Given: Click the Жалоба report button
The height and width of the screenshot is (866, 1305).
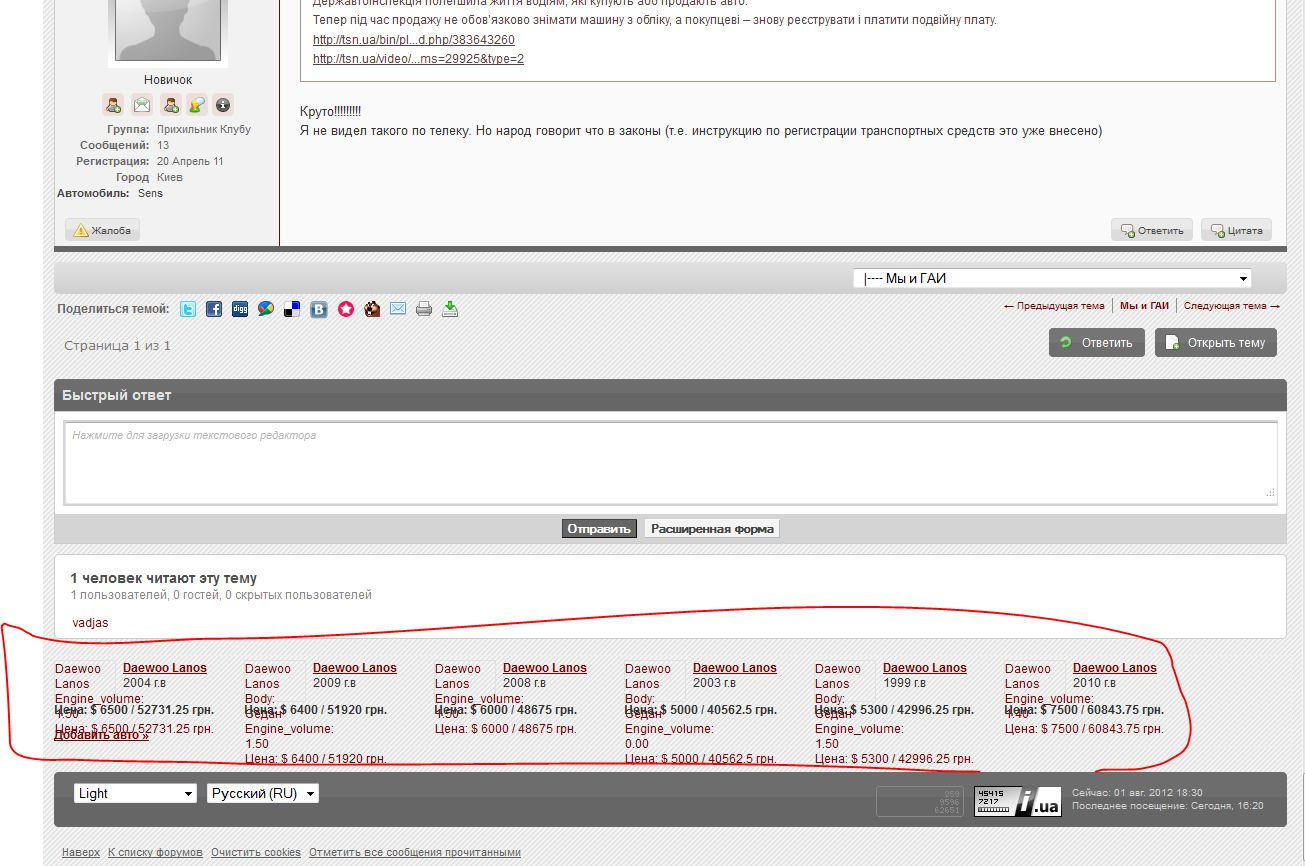Looking at the screenshot, I should tap(102, 230).
